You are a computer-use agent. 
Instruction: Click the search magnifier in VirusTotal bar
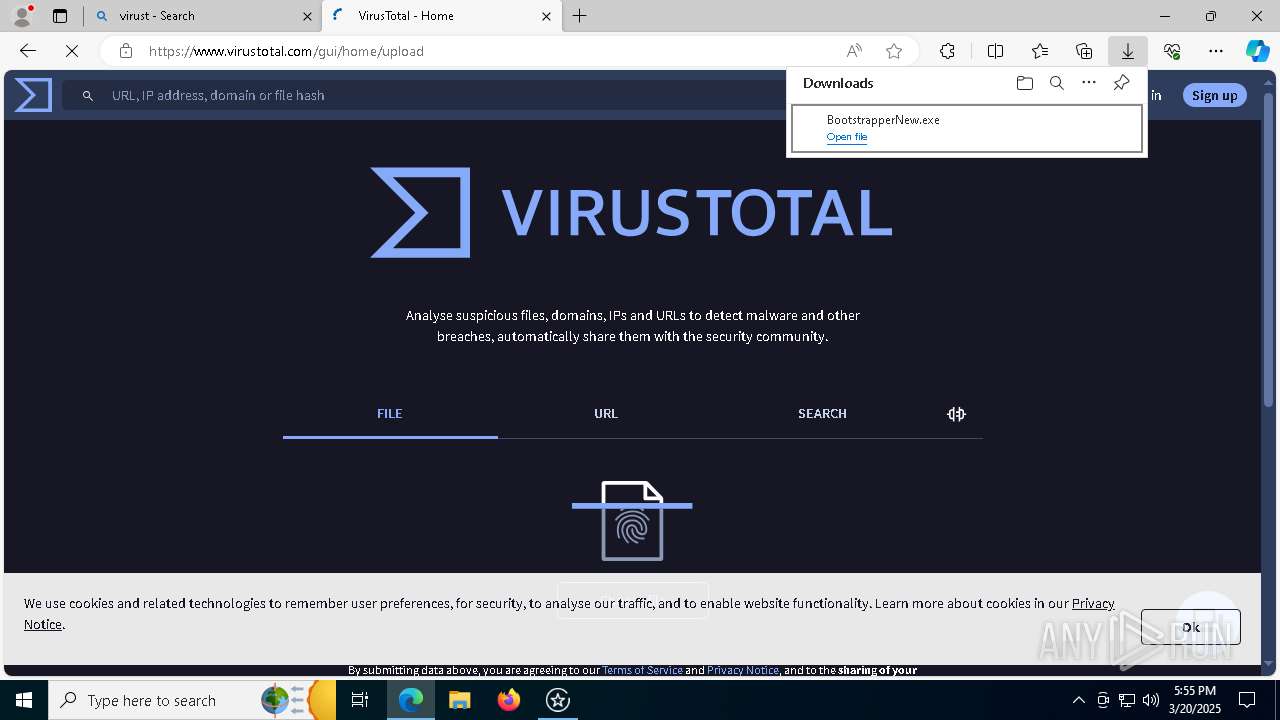88,95
